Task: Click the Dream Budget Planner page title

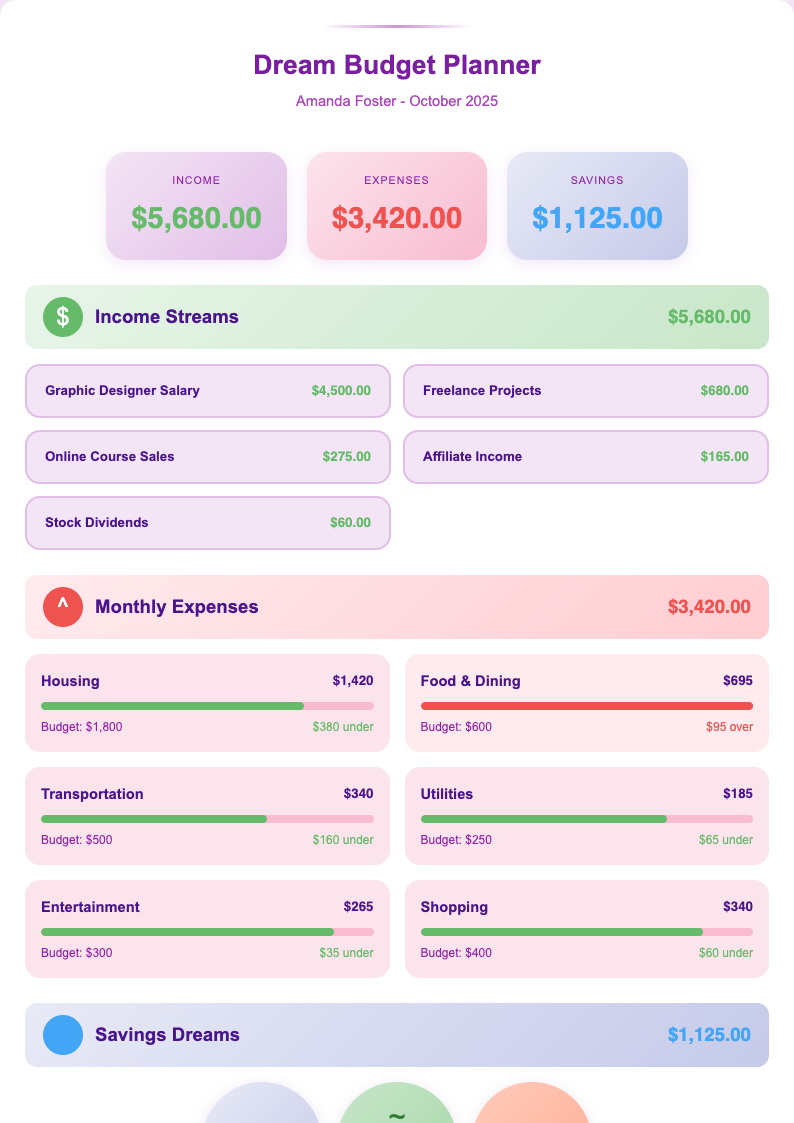Action: pos(396,65)
